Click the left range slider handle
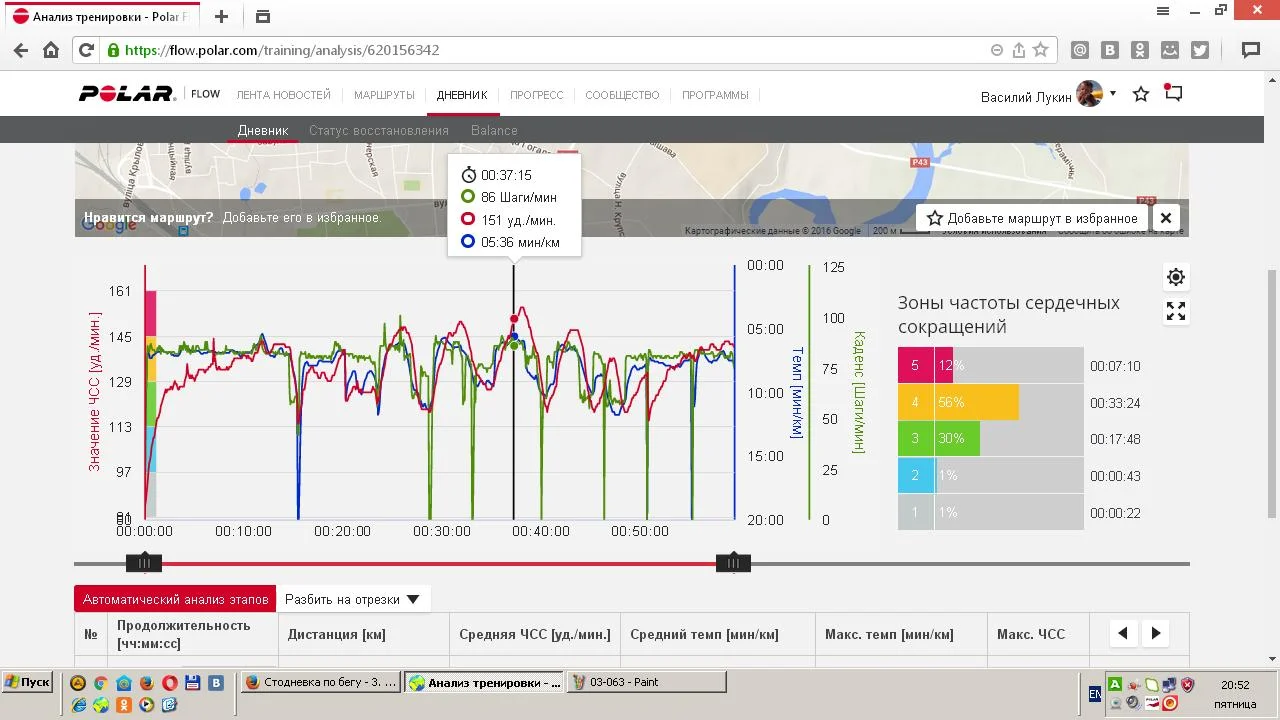This screenshot has height=720, width=1280. coord(144,563)
